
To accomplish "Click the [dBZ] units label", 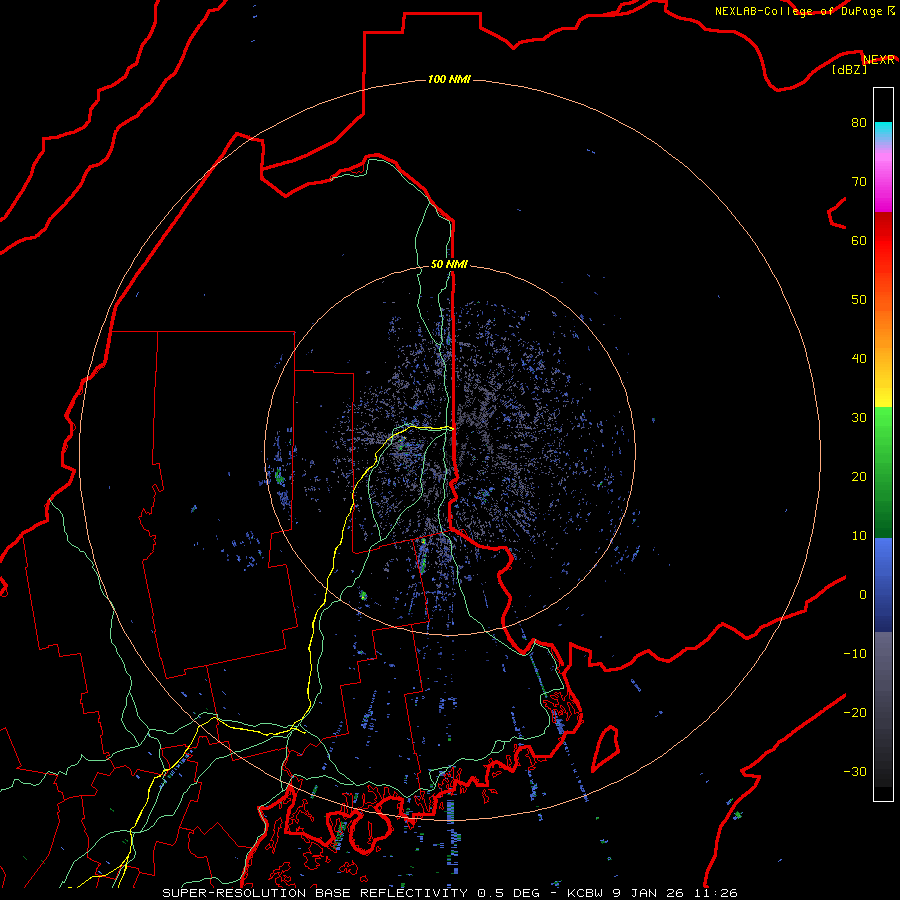I will coord(849,69).
